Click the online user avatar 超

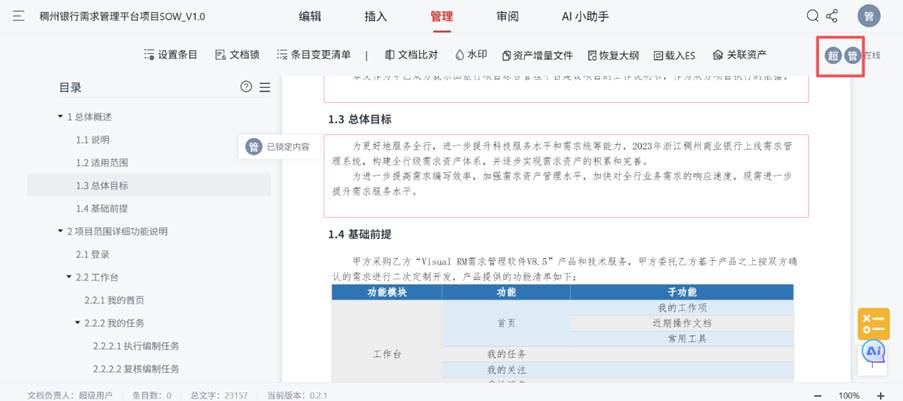point(833,56)
